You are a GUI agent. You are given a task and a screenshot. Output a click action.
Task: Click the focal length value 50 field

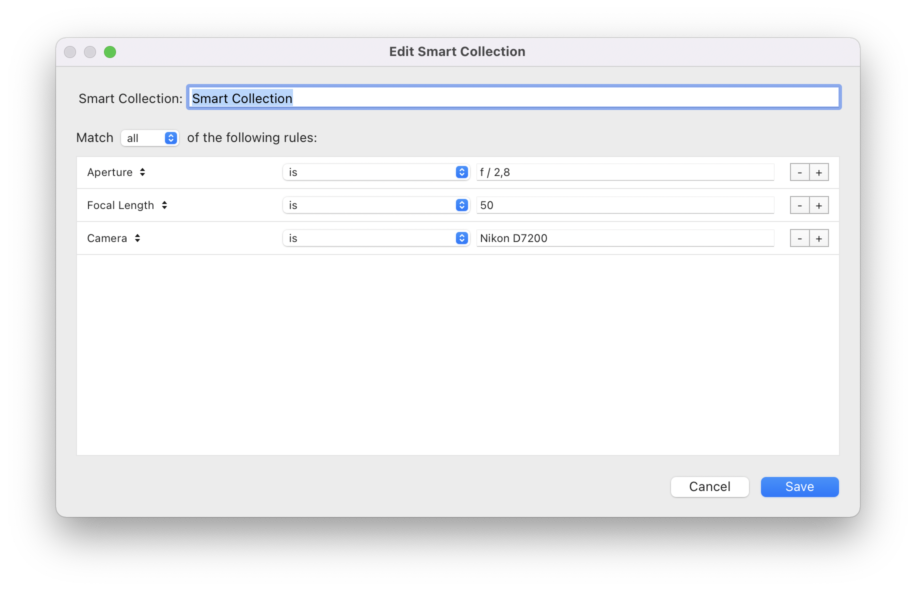[624, 205]
